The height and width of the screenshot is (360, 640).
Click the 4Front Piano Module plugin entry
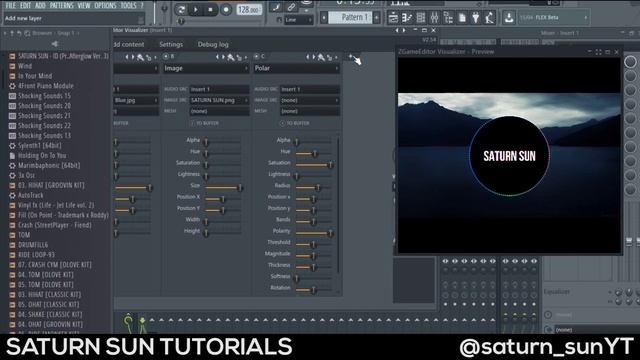click(46, 86)
